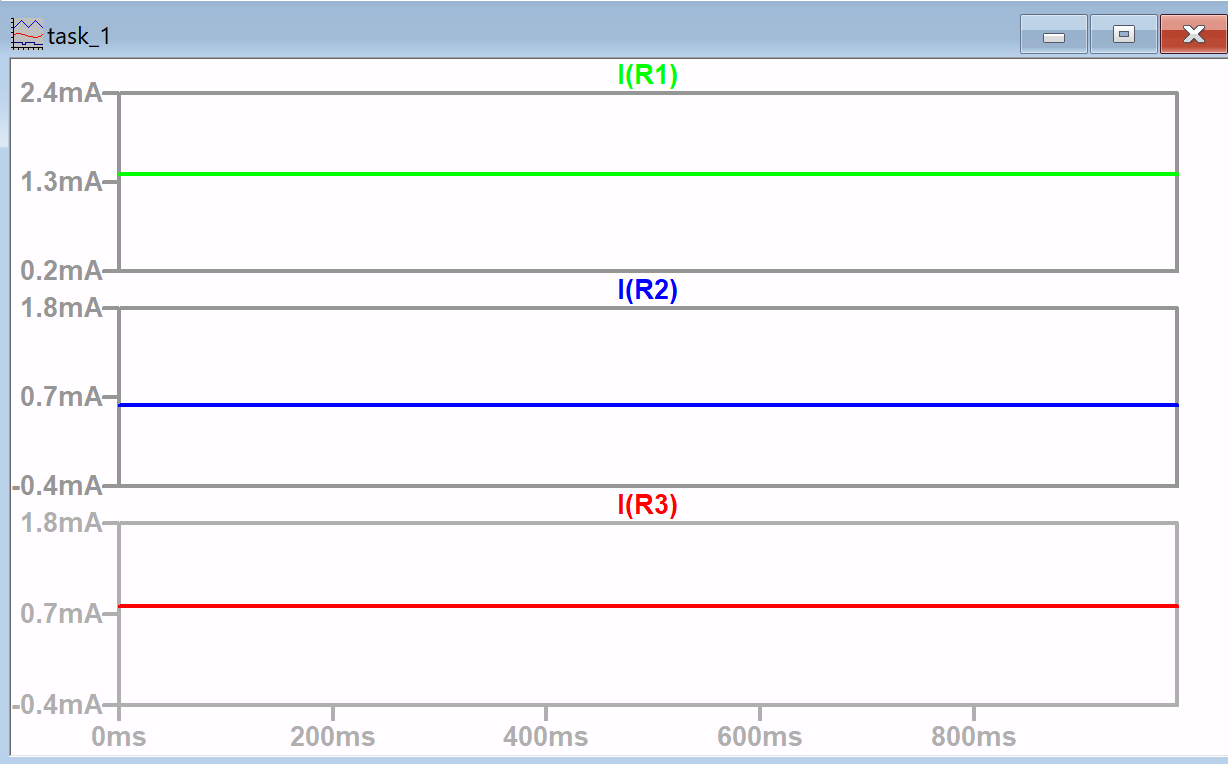Viewport: 1228px width, 764px height.
Task: Click on the green I(R1) waveform line
Action: pos(648,174)
